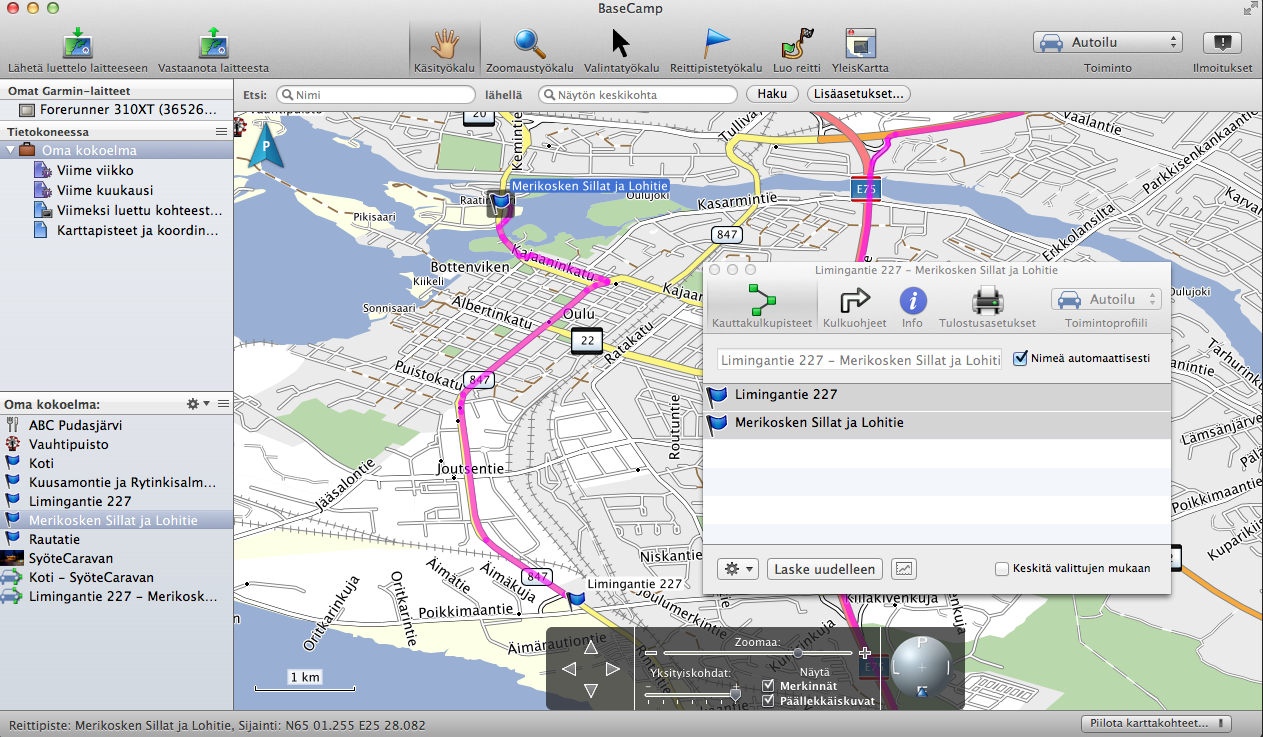This screenshot has width=1263, height=737.
Task: Activate the Zoomaustyökalu magnifier tool
Action: [x=529, y=44]
